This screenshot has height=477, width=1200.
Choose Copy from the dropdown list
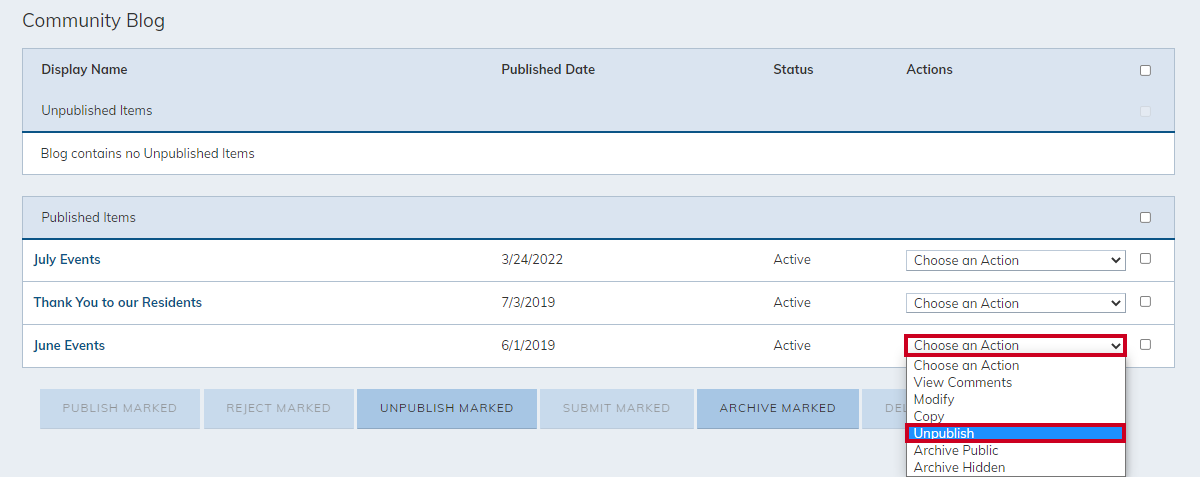pyautogui.click(x=1016, y=416)
